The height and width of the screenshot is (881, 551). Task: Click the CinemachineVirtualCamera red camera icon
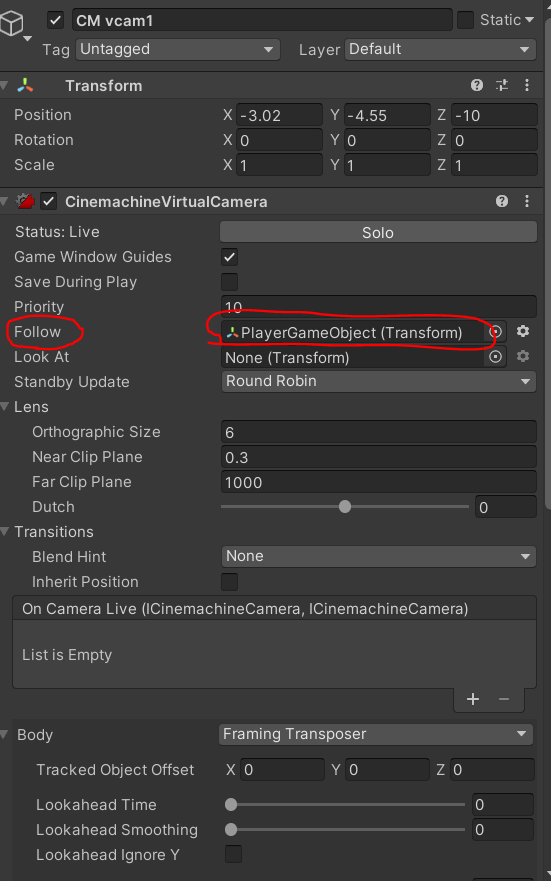[x=25, y=201]
